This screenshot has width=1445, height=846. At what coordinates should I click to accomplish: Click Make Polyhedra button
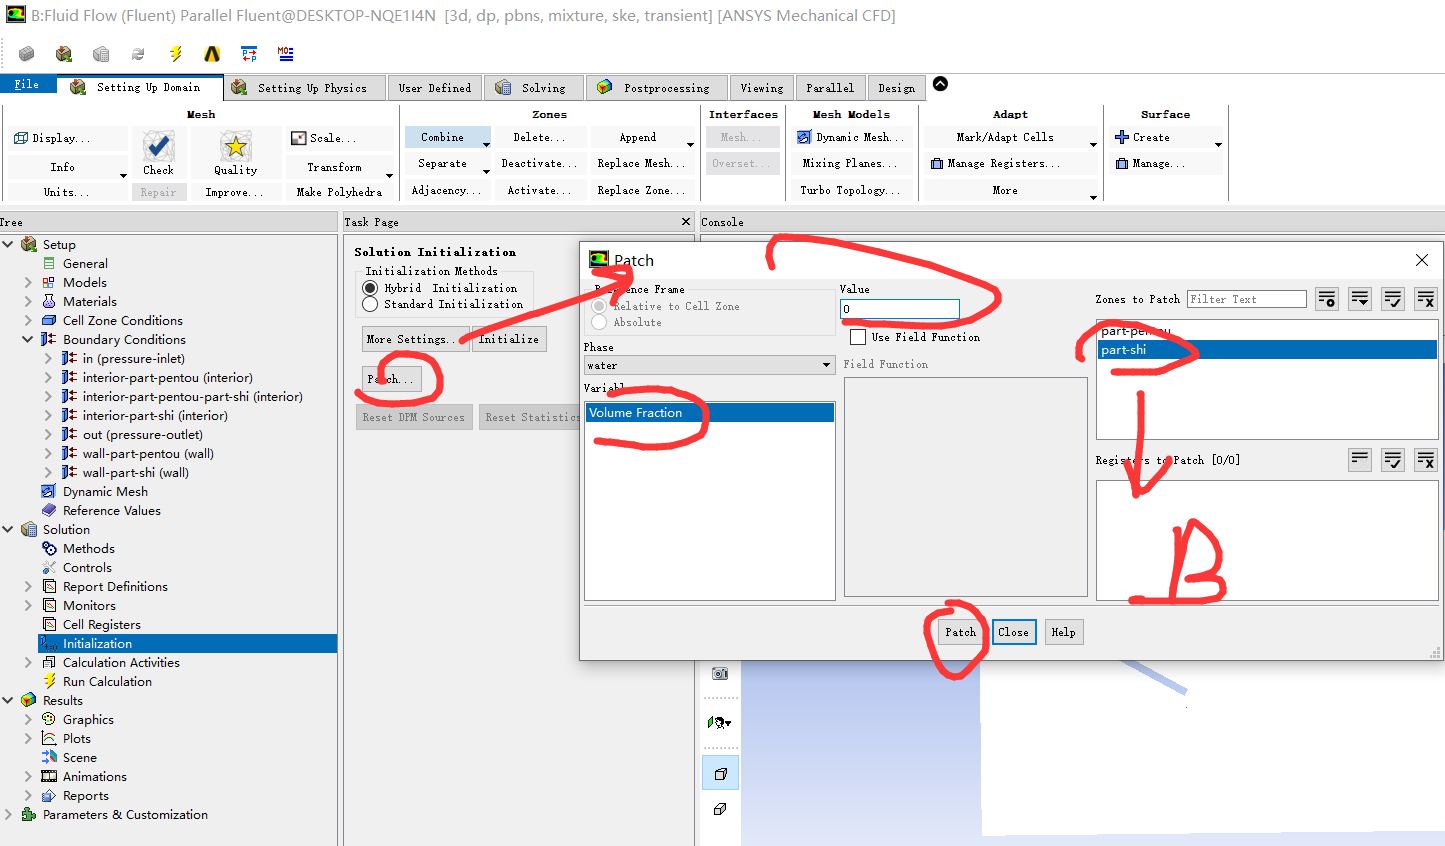[339, 191]
